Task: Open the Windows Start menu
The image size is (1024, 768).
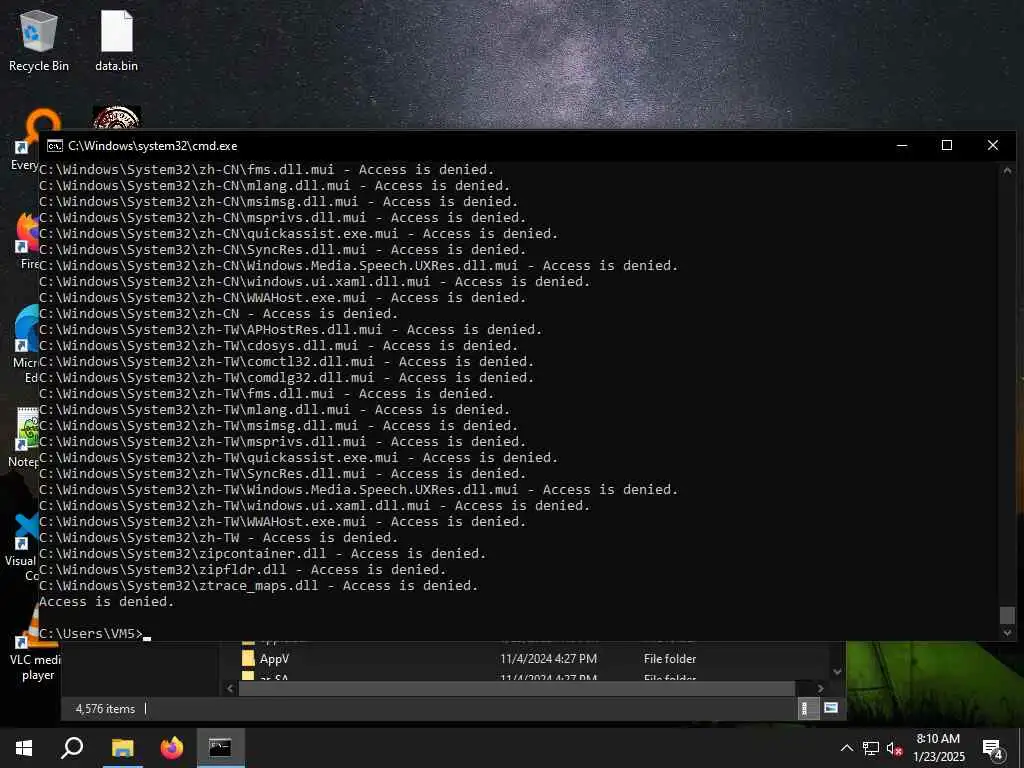Action: [x=24, y=748]
